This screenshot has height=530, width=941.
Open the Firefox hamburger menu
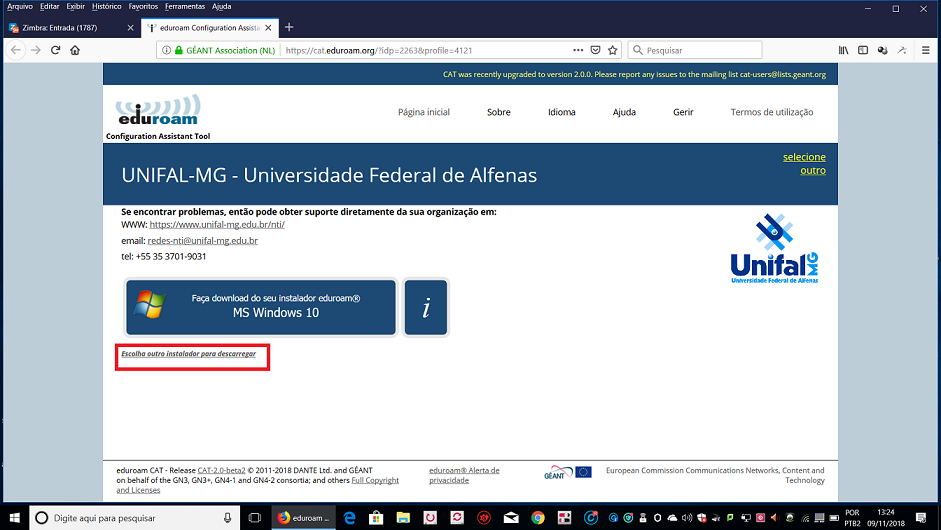925,50
